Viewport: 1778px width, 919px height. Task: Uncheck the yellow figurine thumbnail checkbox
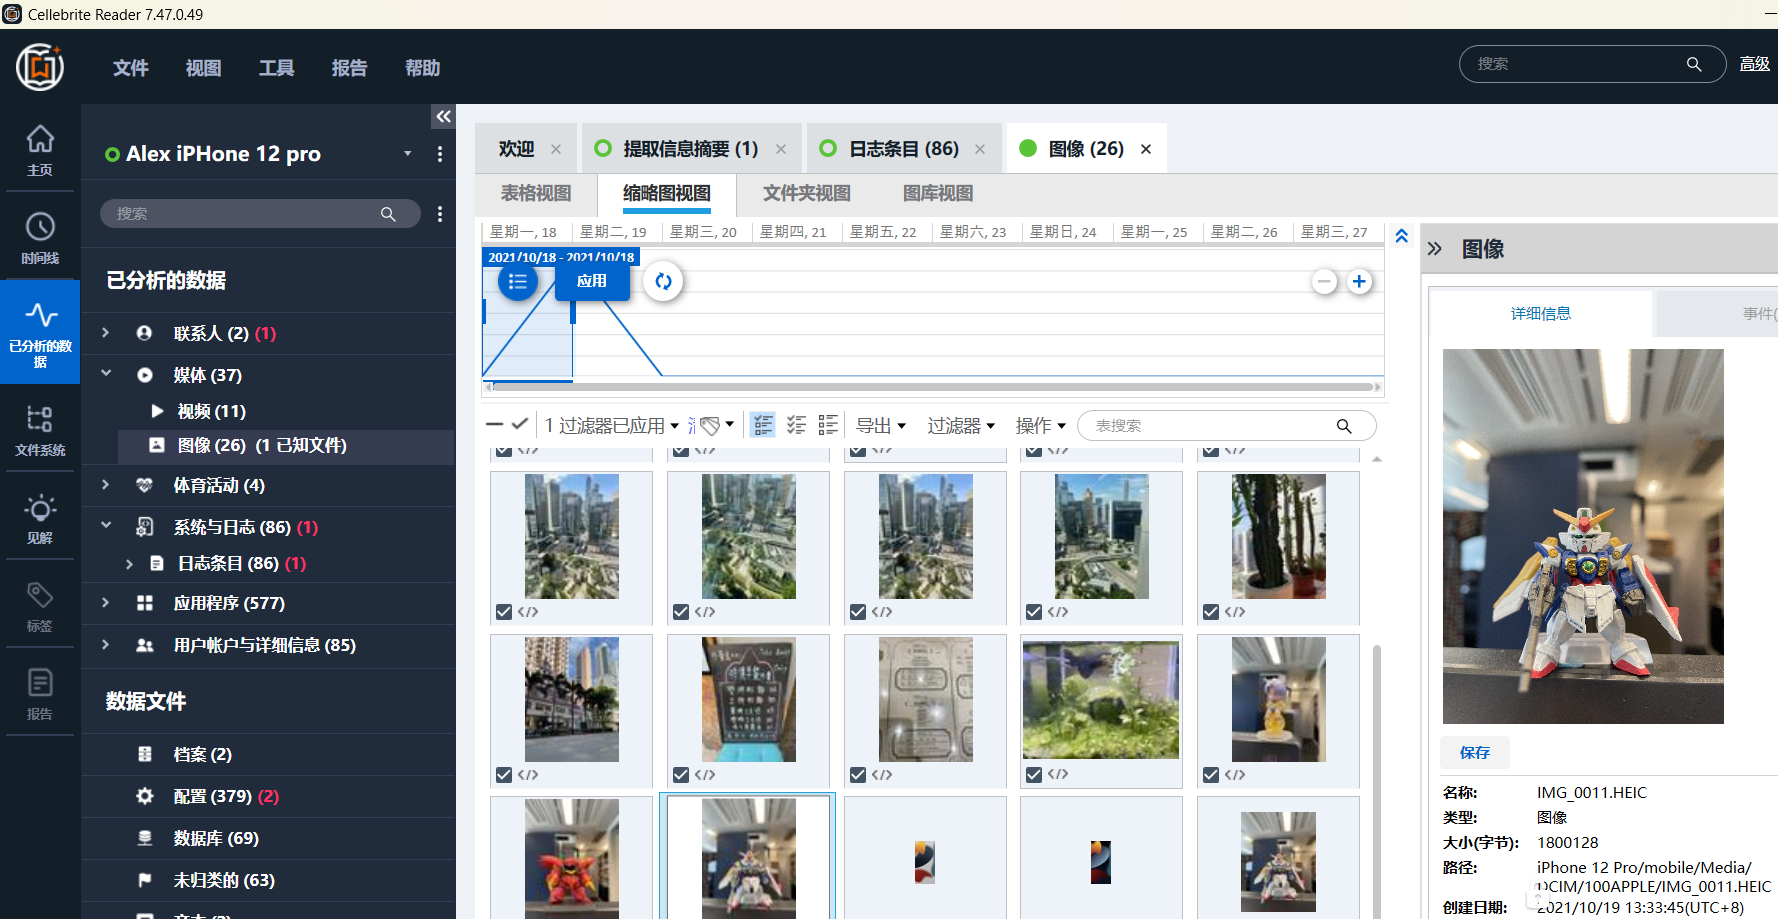point(1211,775)
